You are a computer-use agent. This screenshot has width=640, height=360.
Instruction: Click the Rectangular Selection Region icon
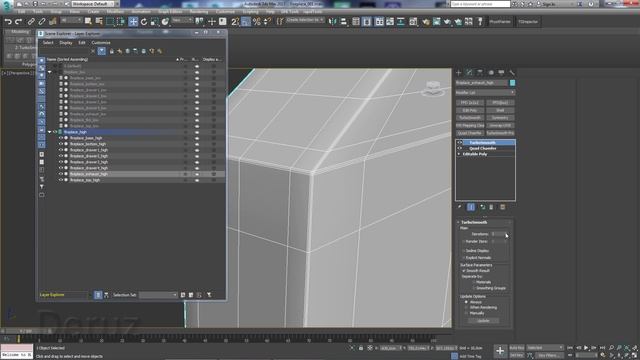(x=110, y=22)
